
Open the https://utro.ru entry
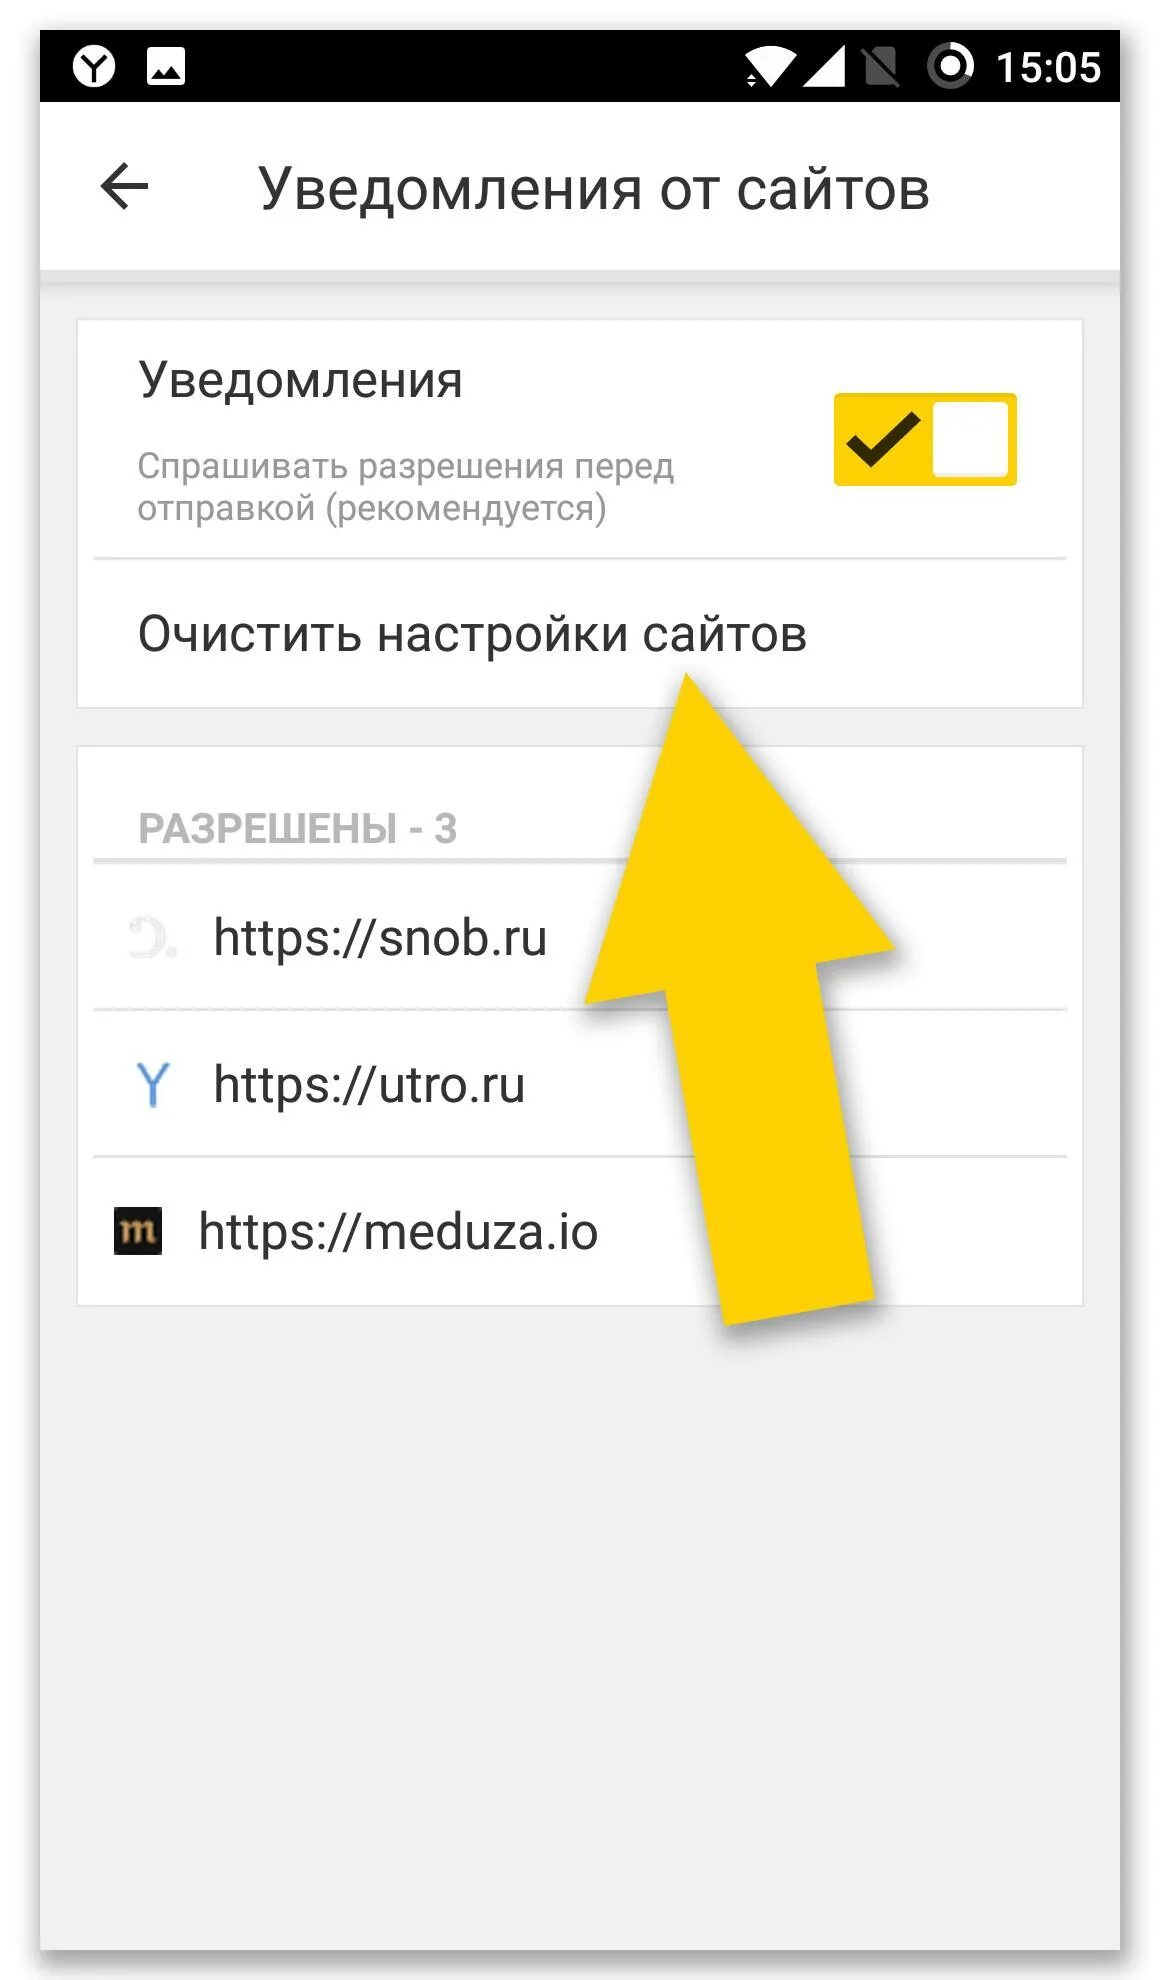580,1084
